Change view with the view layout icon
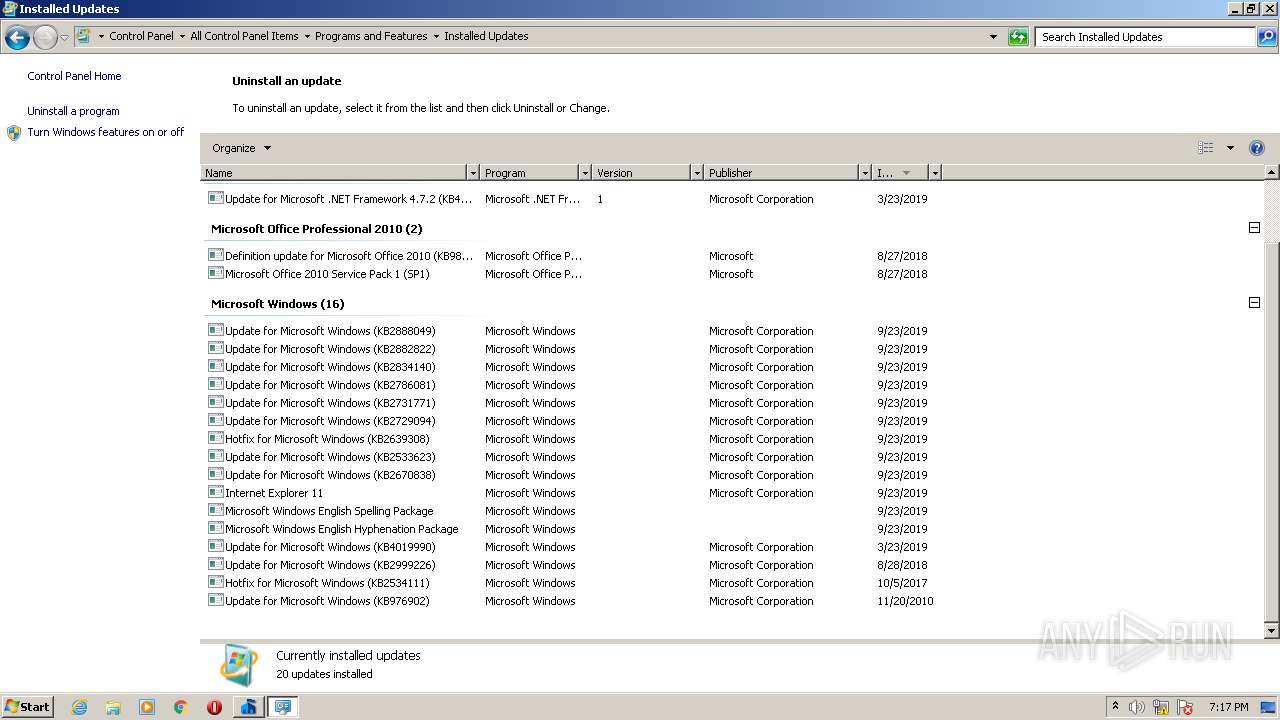Image resolution: width=1280 pixels, height=720 pixels. [x=1206, y=148]
